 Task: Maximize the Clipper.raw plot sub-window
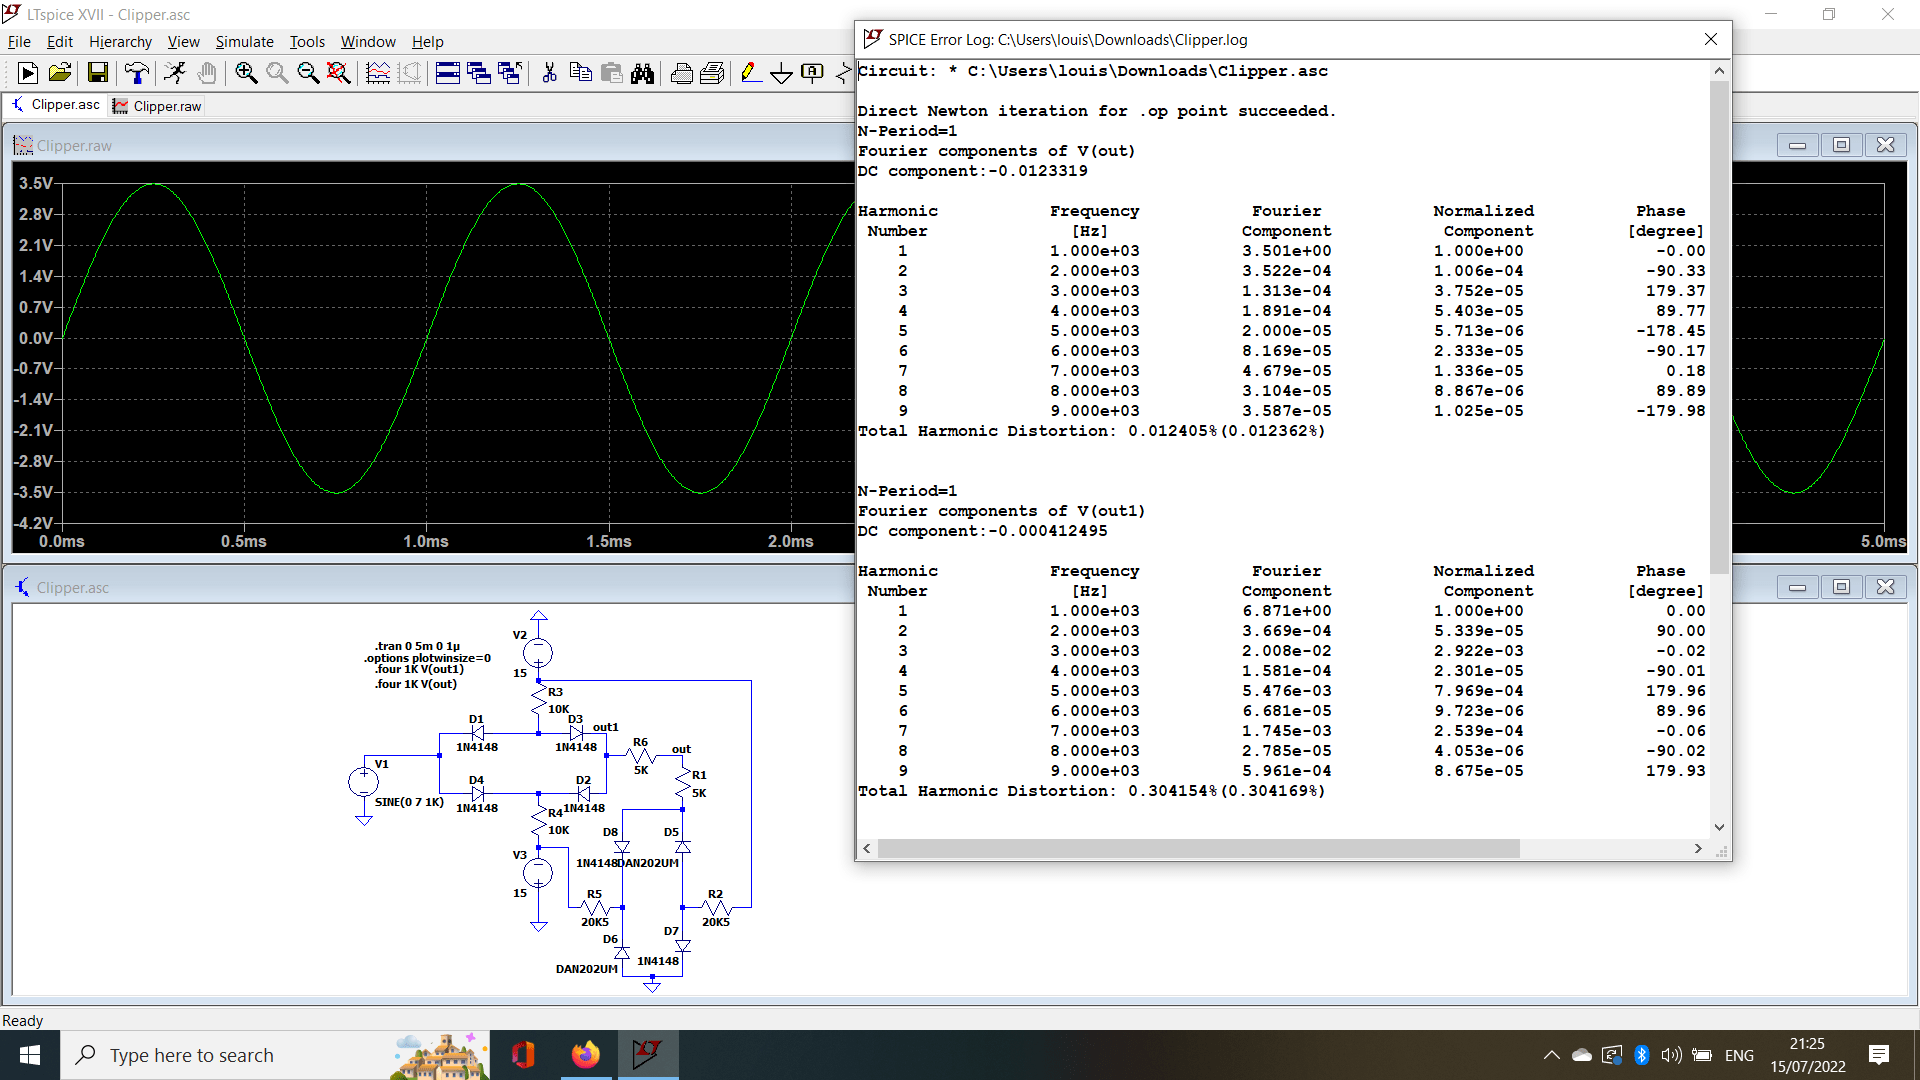[1841, 145]
